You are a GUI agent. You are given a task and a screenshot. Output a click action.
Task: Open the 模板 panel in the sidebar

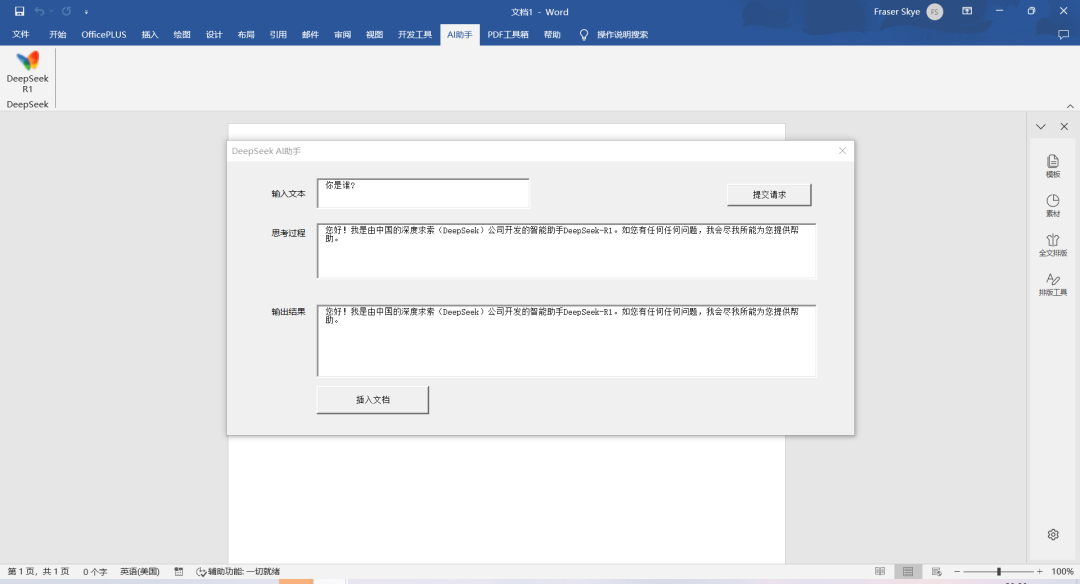click(1053, 166)
